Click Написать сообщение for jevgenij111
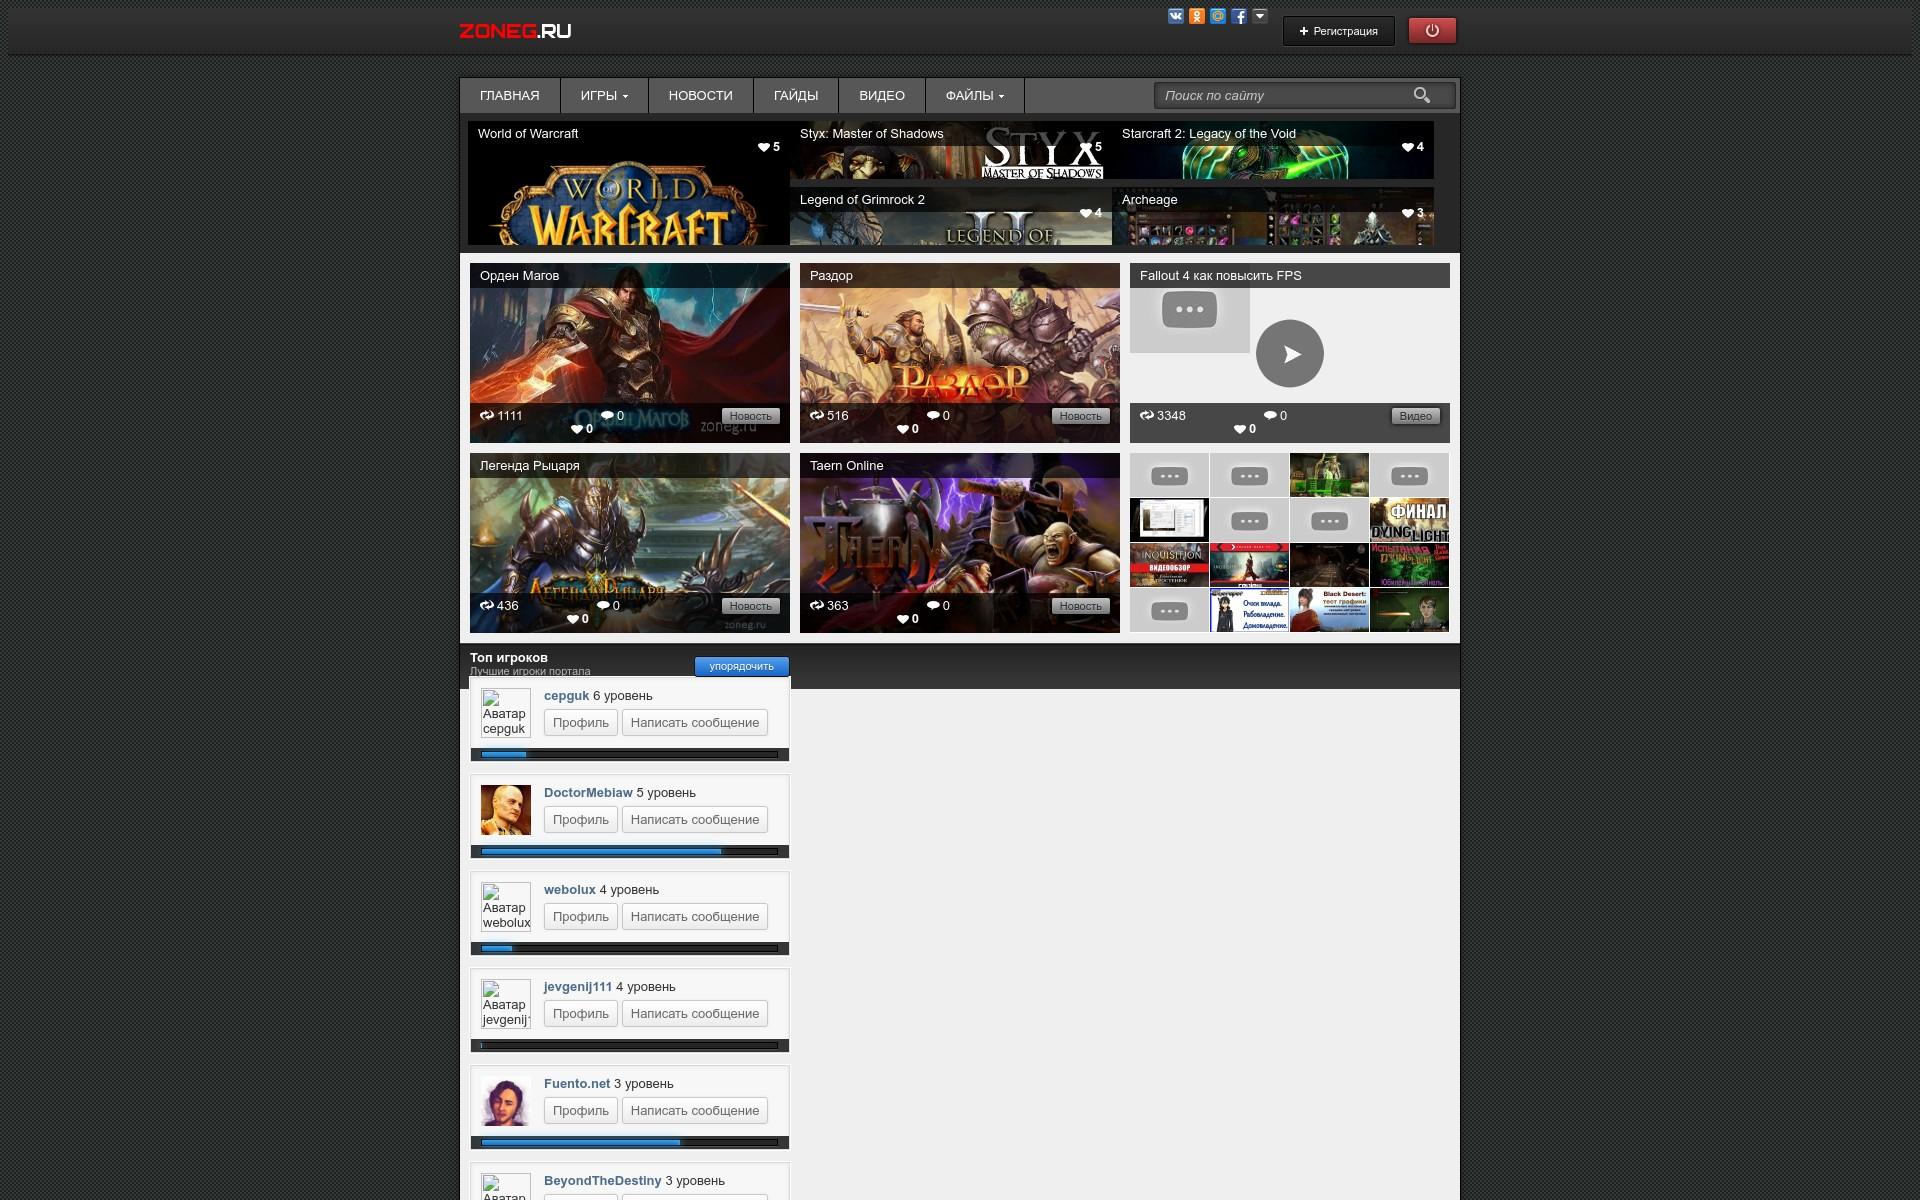 [x=695, y=1014]
